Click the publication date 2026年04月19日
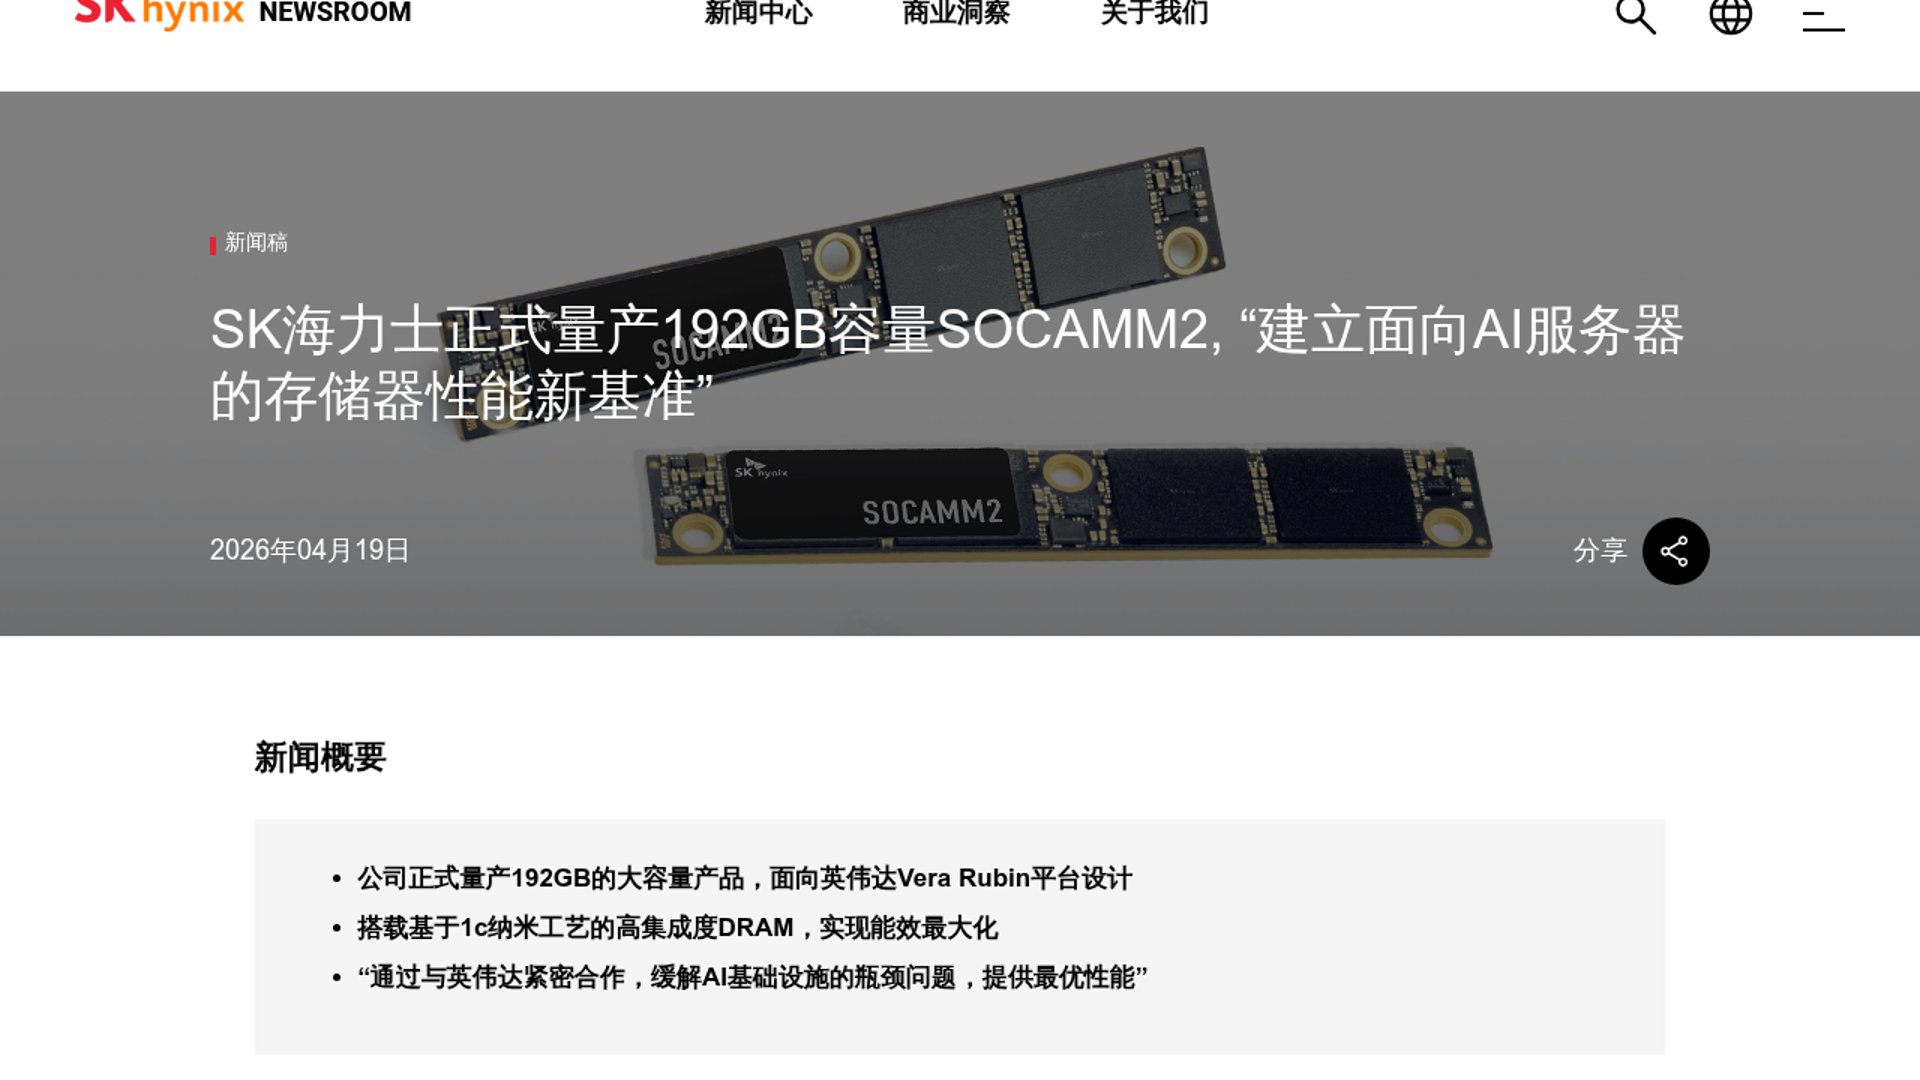The height and width of the screenshot is (1080, 1920). tap(309, 550)
